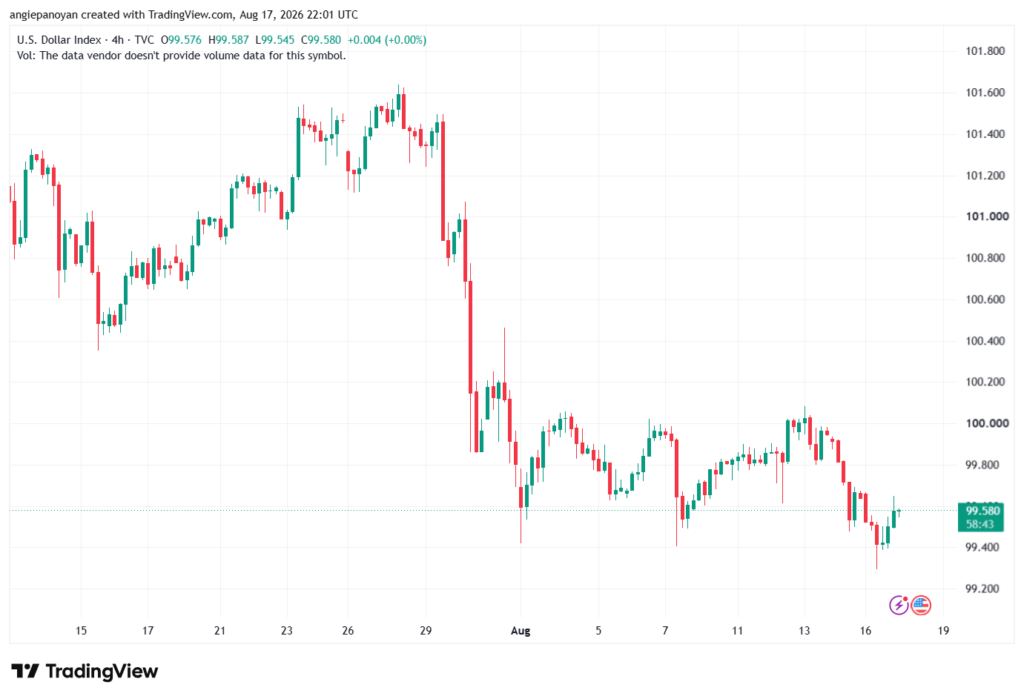Click the TVC exchange label
1024x699 pixels.
144,40
